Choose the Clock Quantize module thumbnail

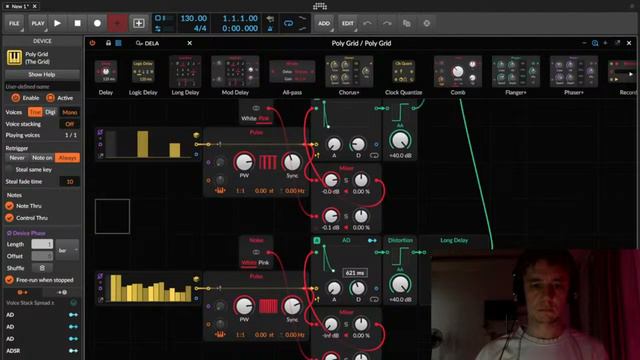pos(403,72)
